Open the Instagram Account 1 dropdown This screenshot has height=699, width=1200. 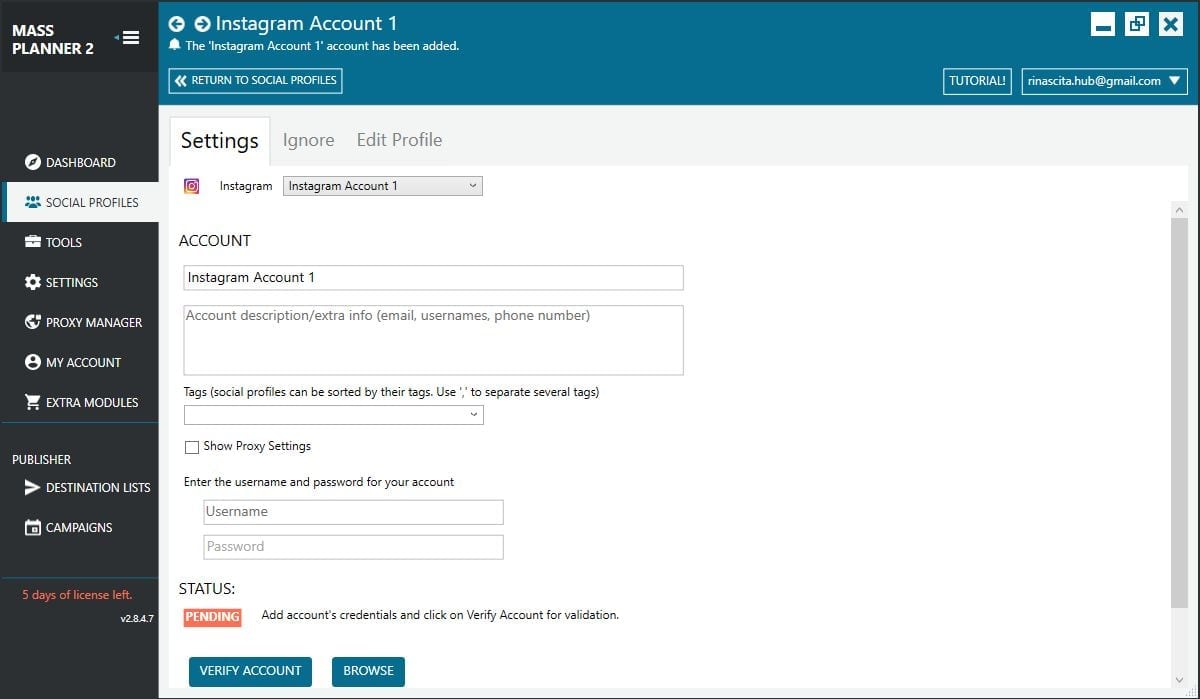(x=383, y=186)
